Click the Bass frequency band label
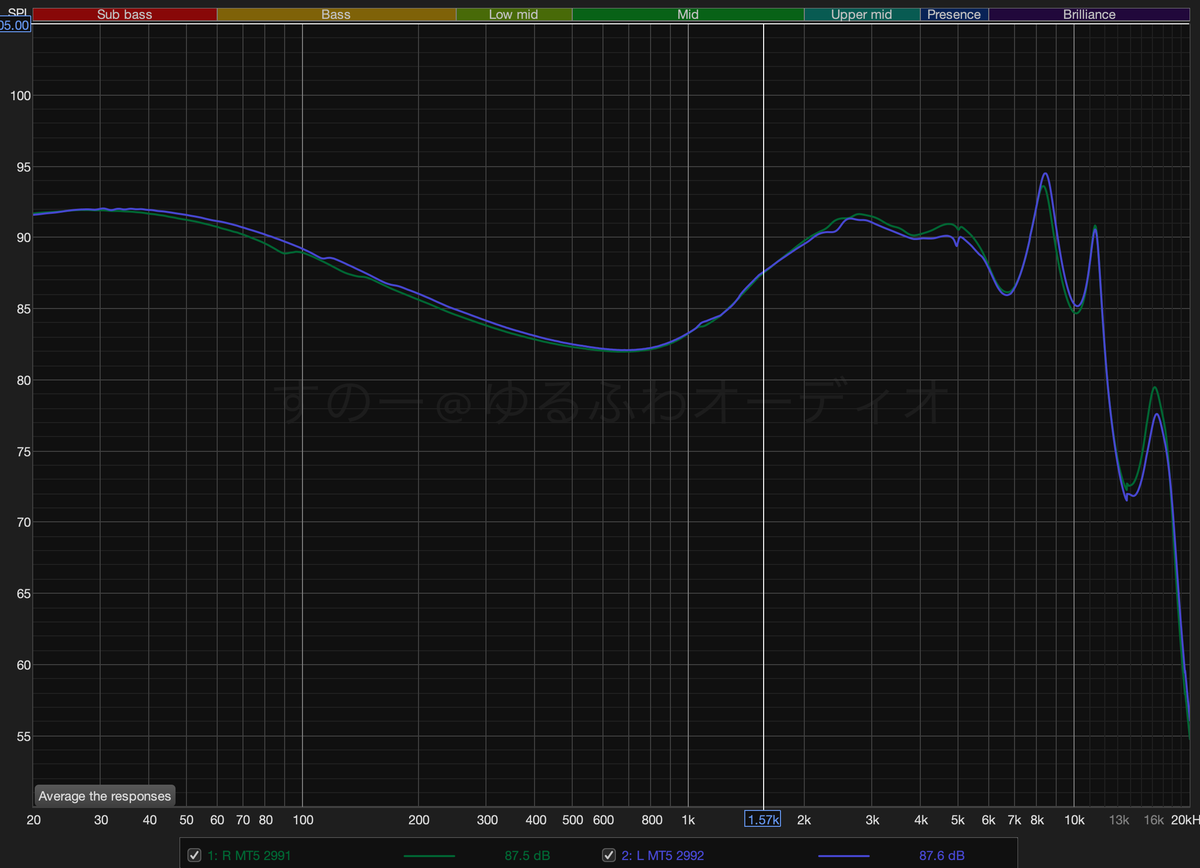This screenshot has height=868, width=1200. coord(336,15)
